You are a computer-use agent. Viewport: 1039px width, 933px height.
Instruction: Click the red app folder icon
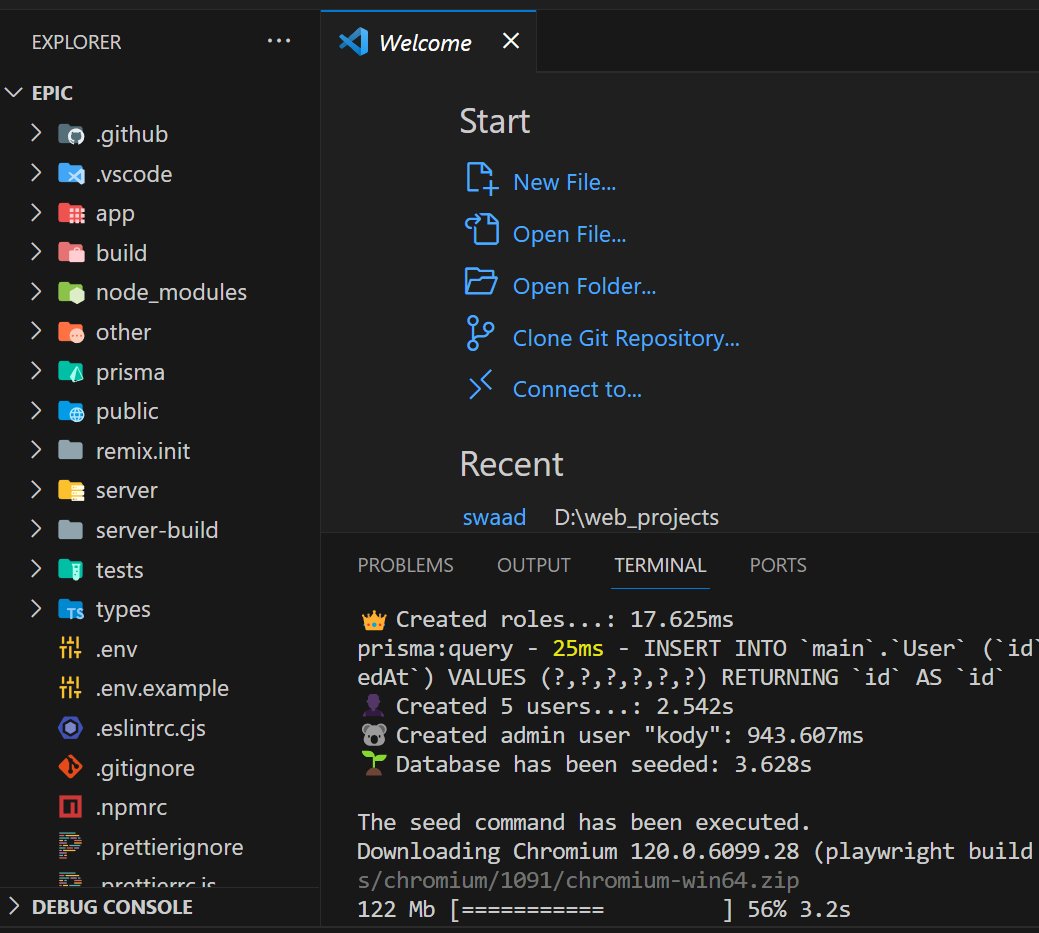(x=71, y=213)
